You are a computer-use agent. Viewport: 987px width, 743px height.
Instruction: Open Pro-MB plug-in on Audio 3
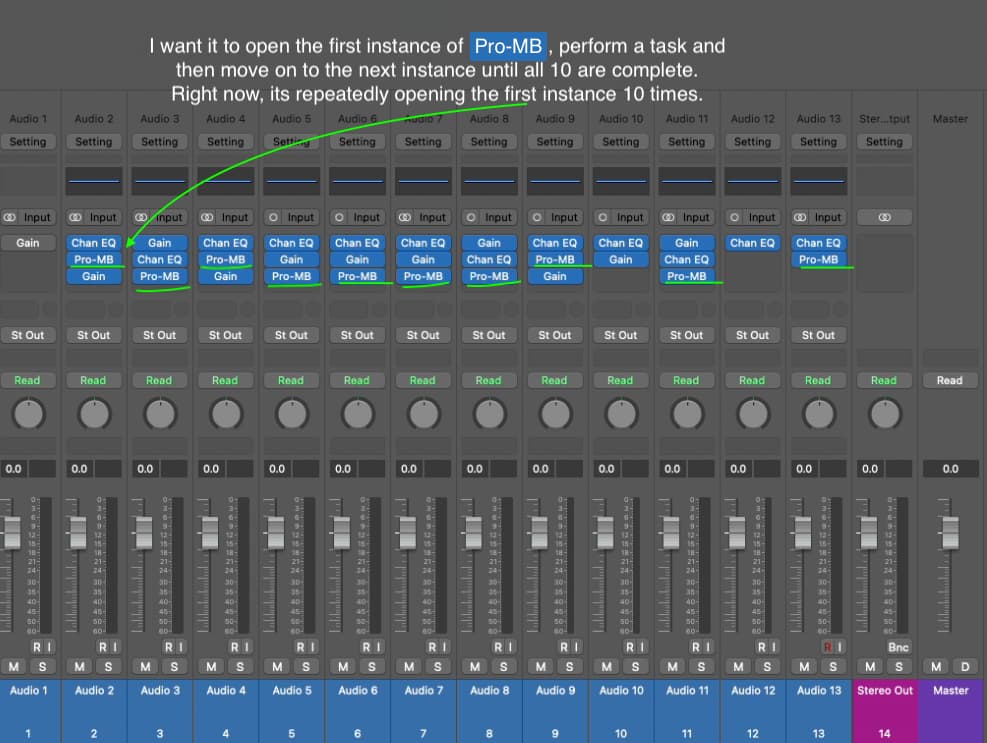159,276
